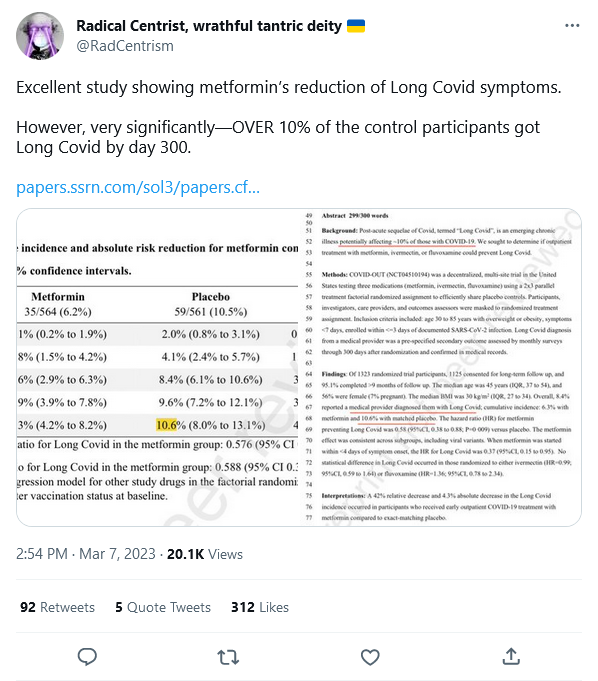
Task: Click the Ukraine flag emoji in name
Action: [356, 26]
